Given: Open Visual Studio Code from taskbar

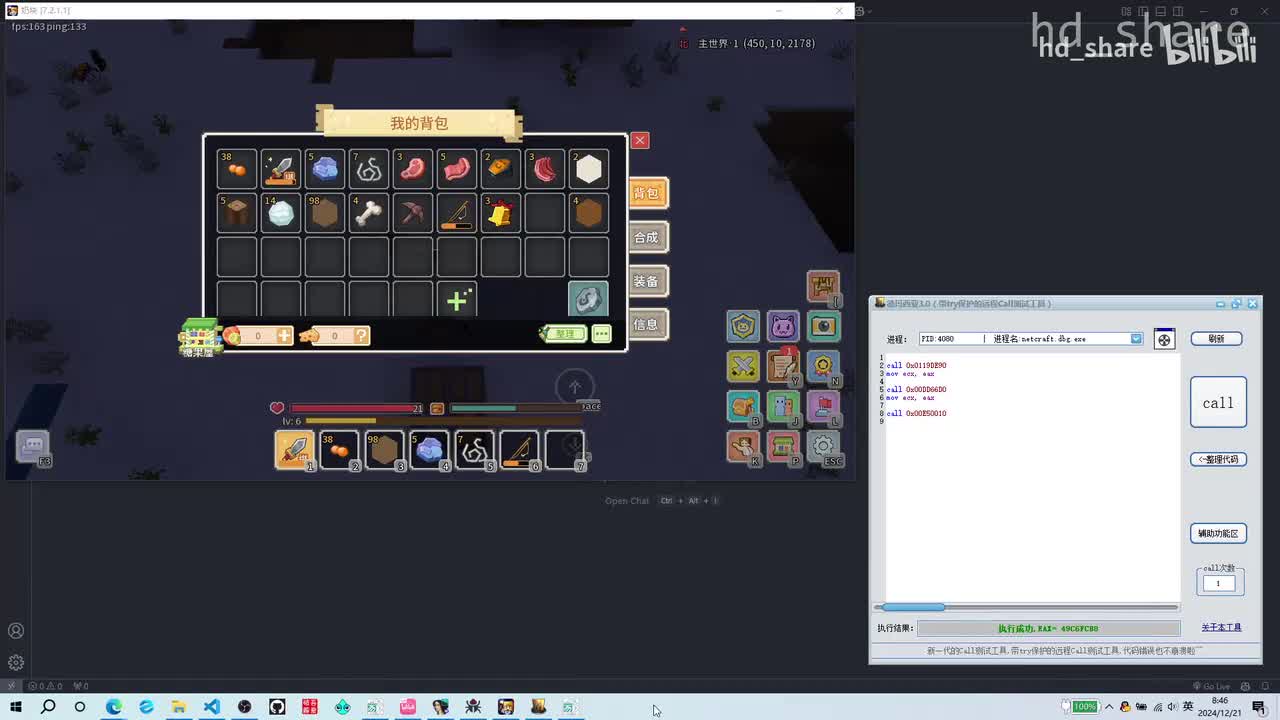Looking at the screenshot, I should coord(212,707).
